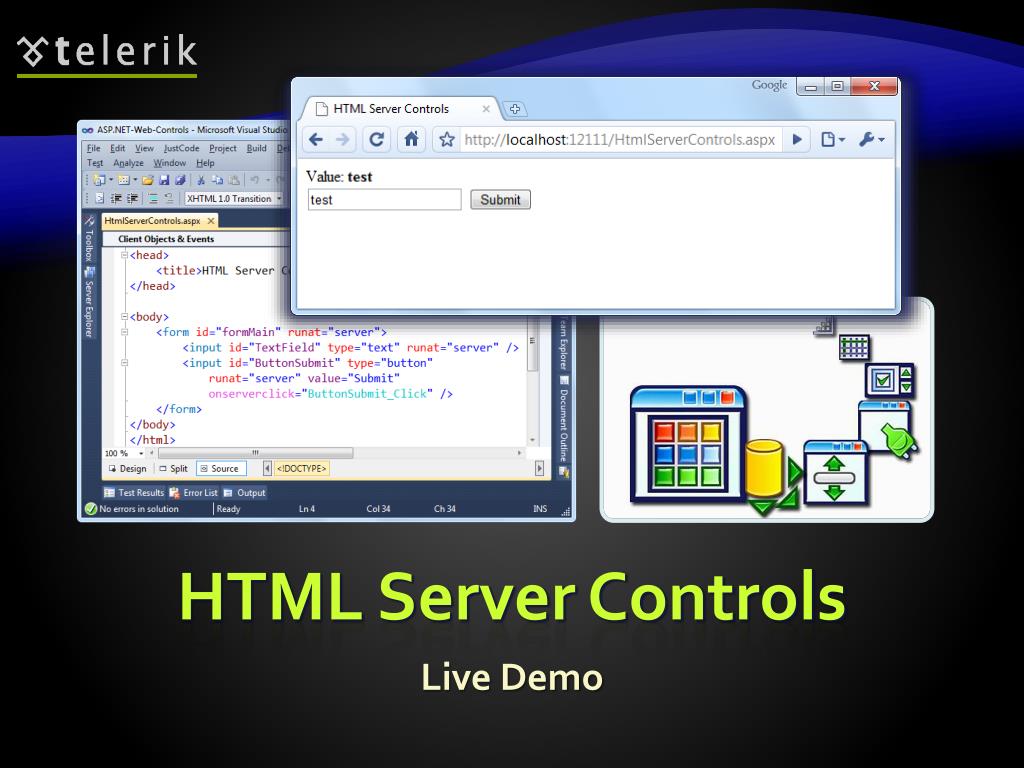Click the Save floppy icon in Visual Studio

164,180
